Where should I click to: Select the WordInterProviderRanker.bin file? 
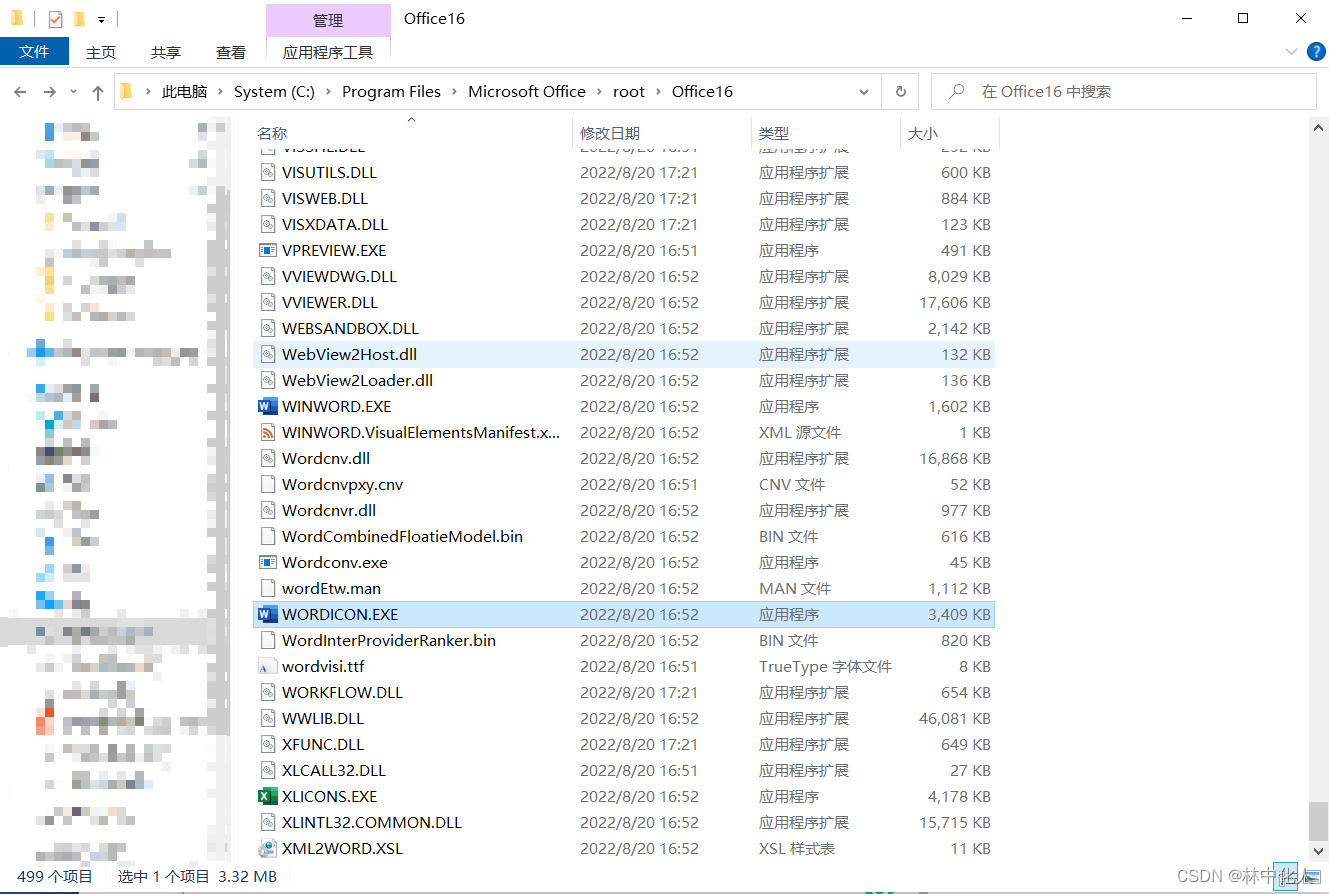pyautogui.click(x=624, y=640)
